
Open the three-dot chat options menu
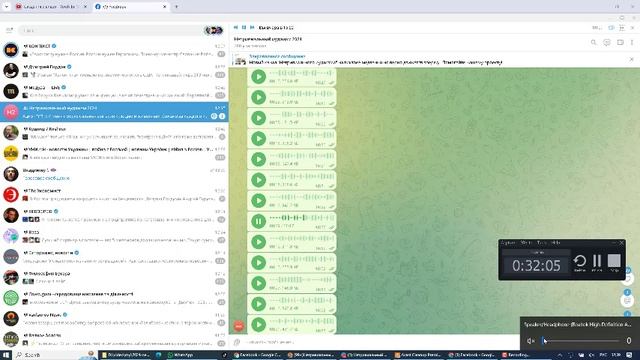tap(632, 42)
